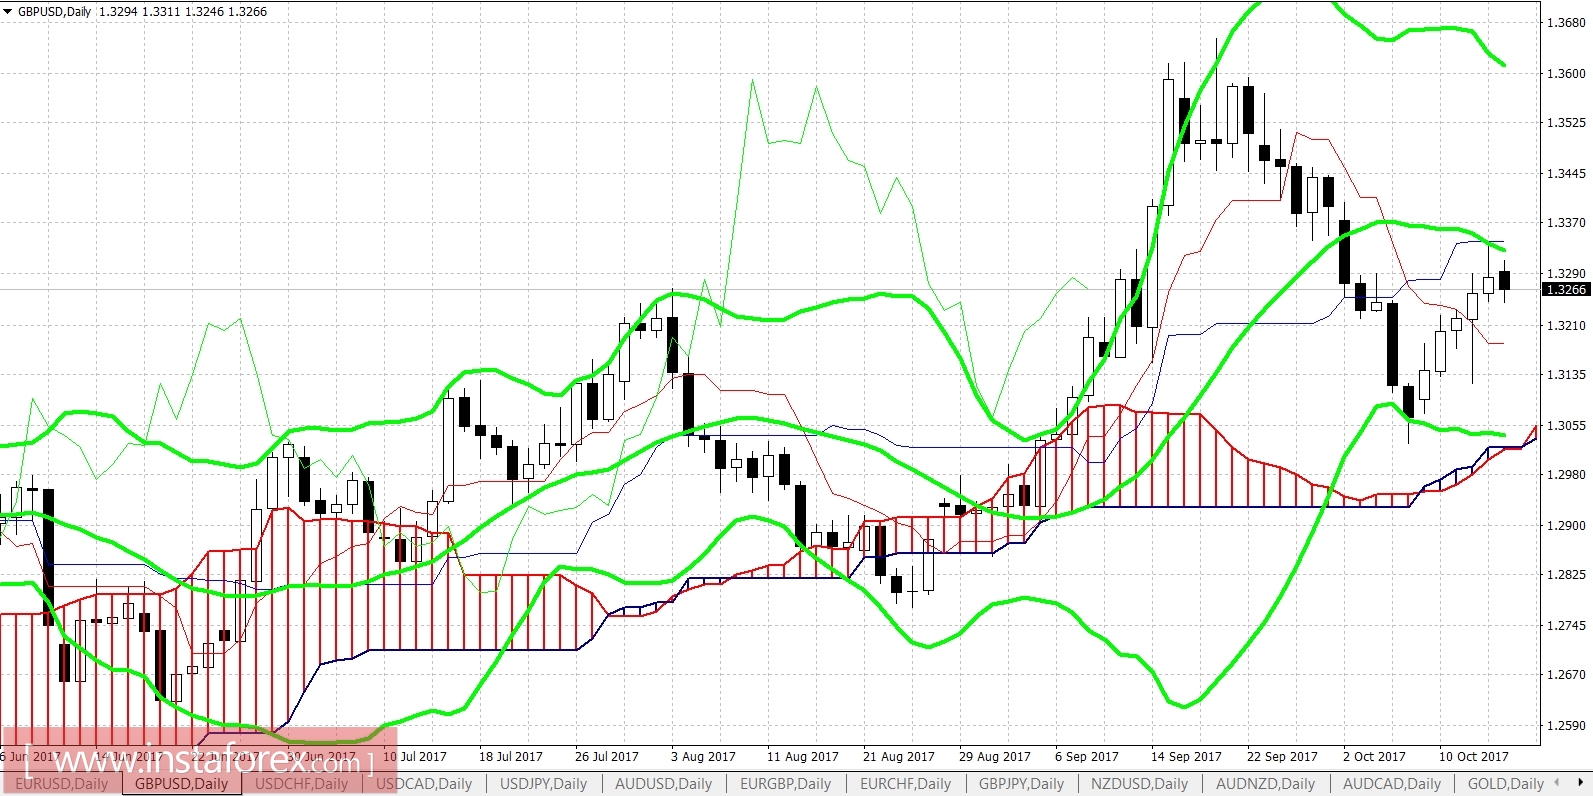This screenshot has width=1593, height=796.
Task: Click the 1.2825 price scale label
Action: tap(1566, 575)
